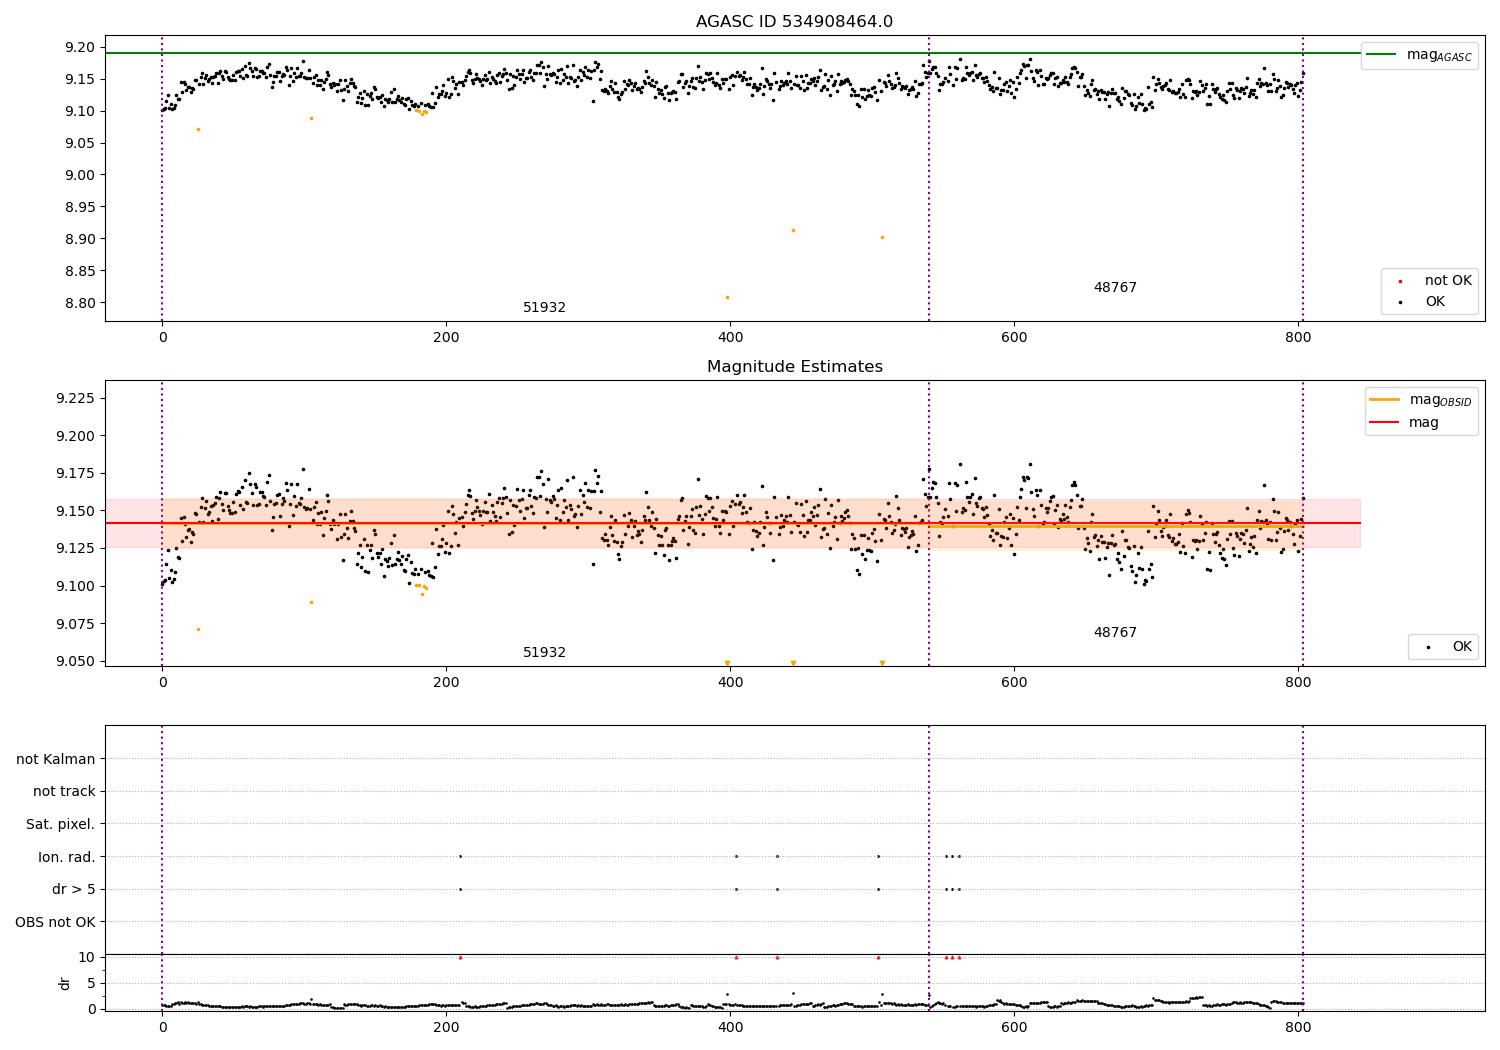The width and height of the screenshot is (1500, 1050).
Task: Select the green mag AGASC legend line sample
Action: (x=1381, y=55)
